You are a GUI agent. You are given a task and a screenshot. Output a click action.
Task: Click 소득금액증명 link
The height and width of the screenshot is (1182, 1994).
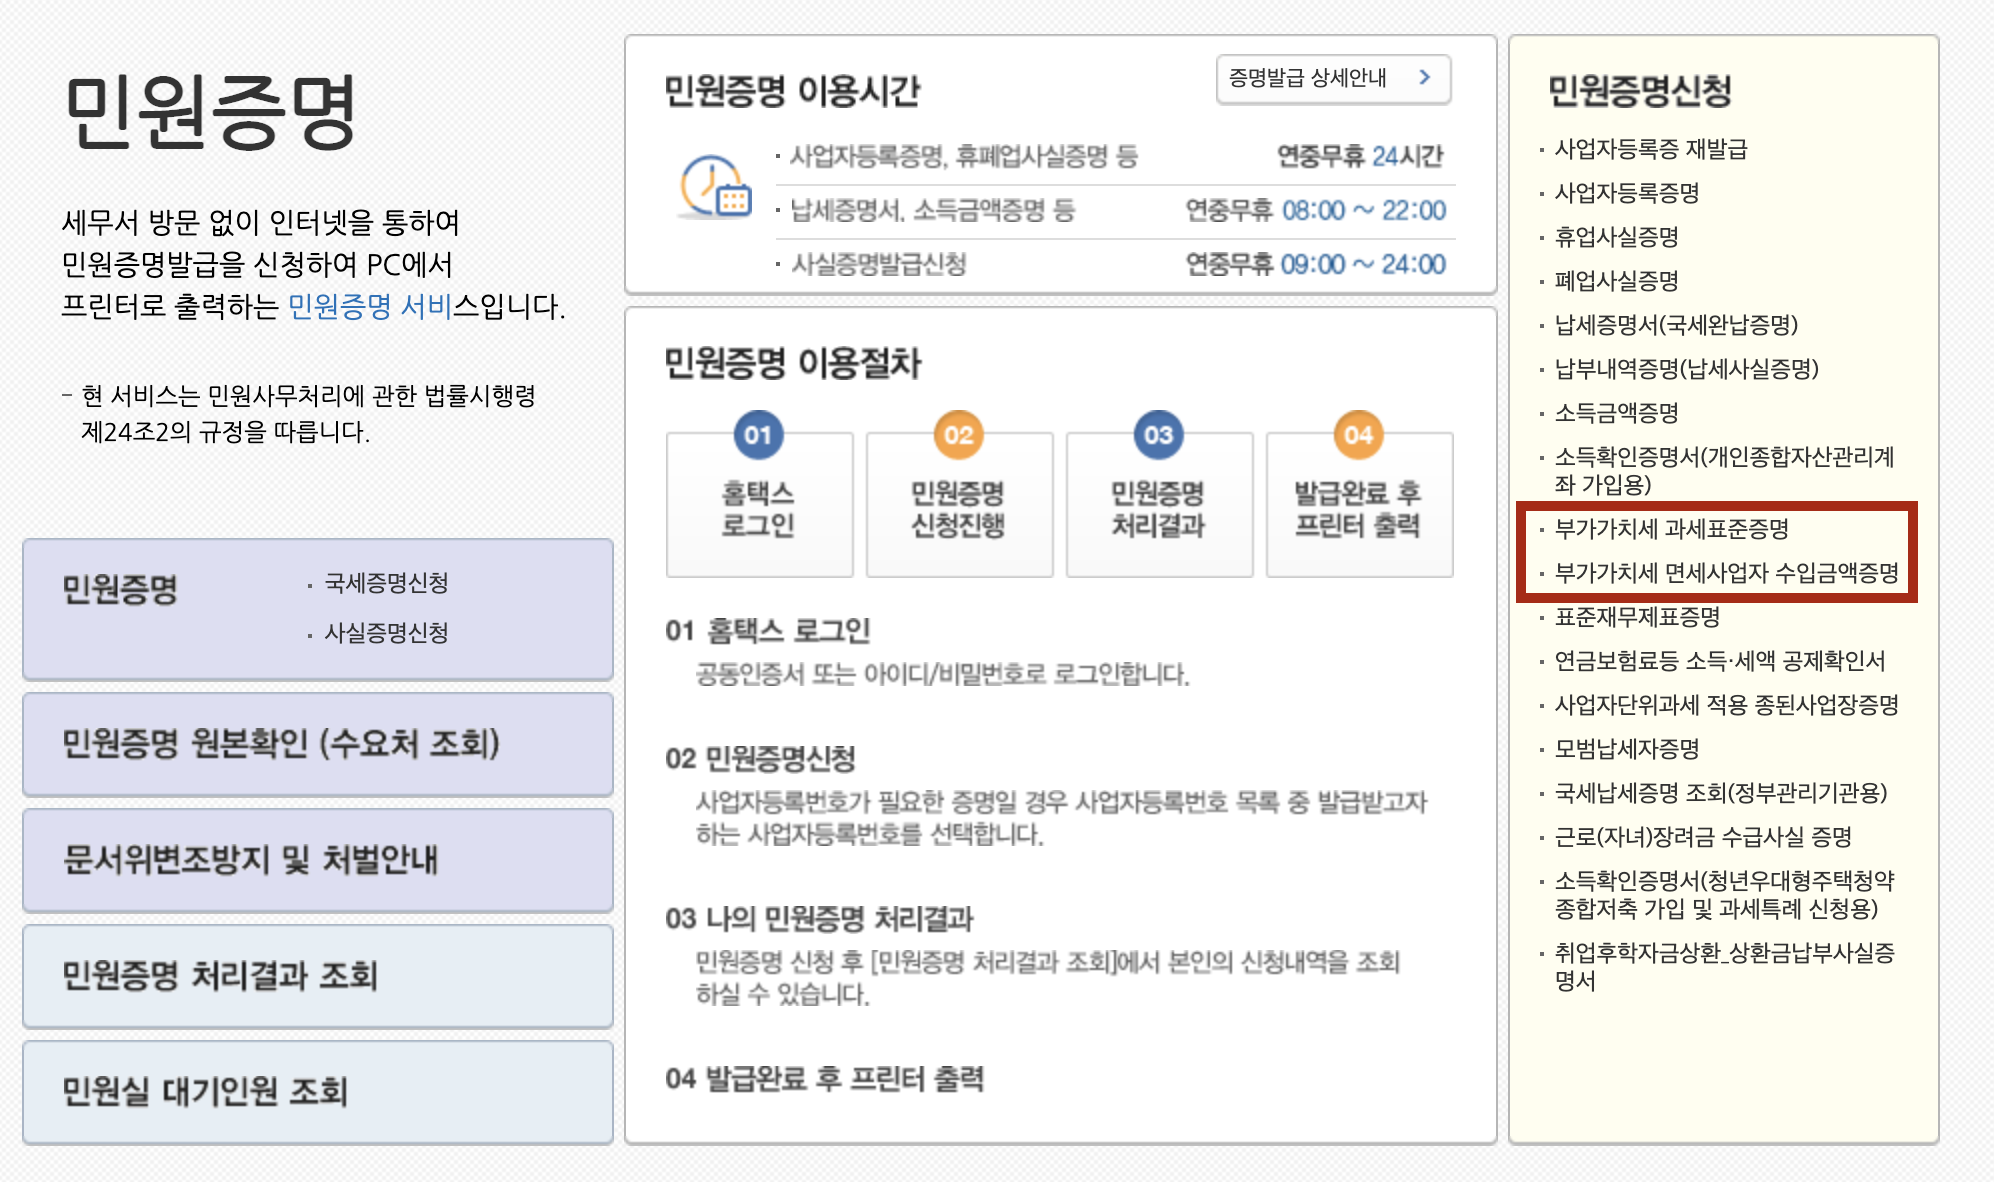(1616, 413)
